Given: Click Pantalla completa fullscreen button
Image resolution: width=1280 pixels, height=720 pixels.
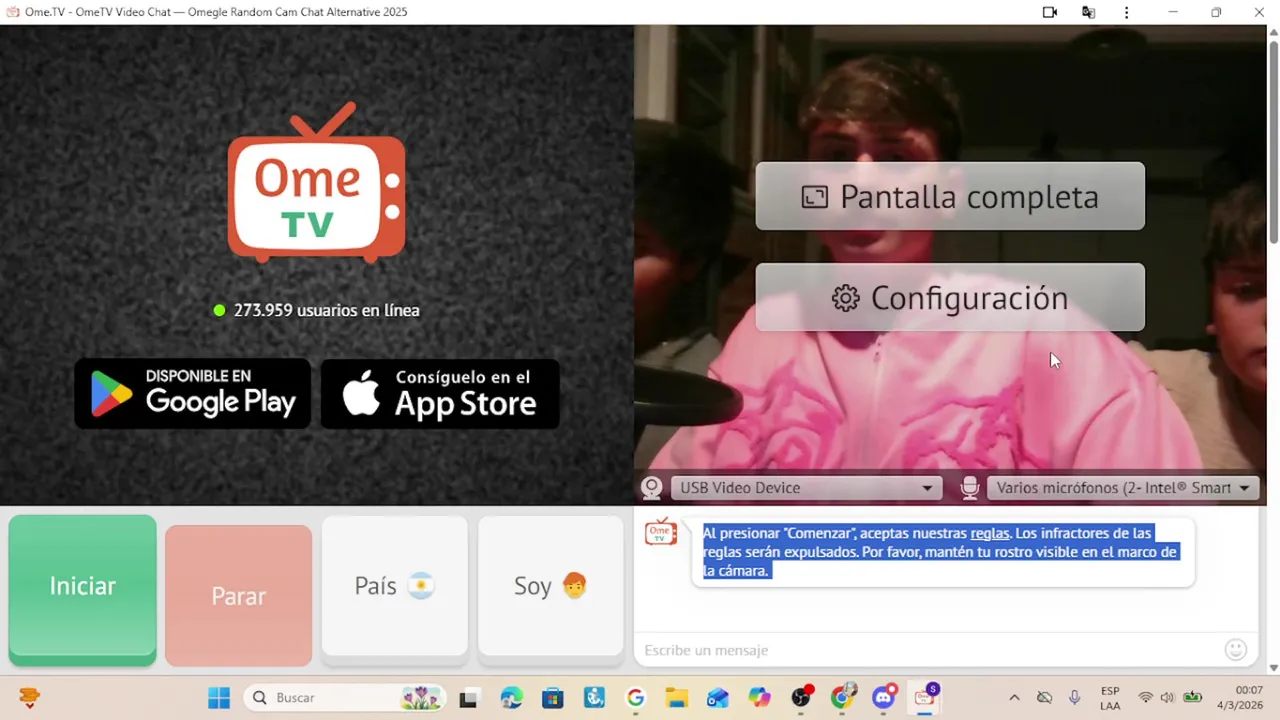Looking at the screenshot, I should (x=950, y=196).
